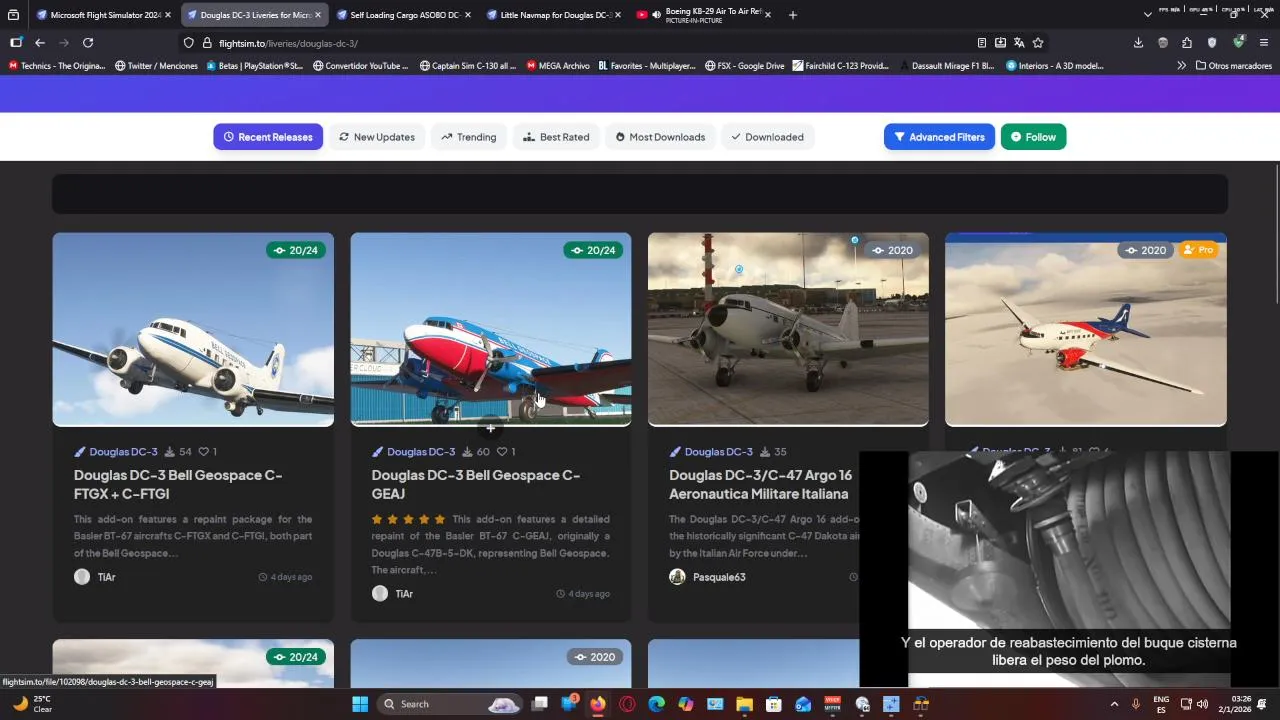Click Douglas DC-3 category tag on Argo 16 card
Image resolution: width=1280 pixels, height=720 pixels.
click(x=718, y=452)
